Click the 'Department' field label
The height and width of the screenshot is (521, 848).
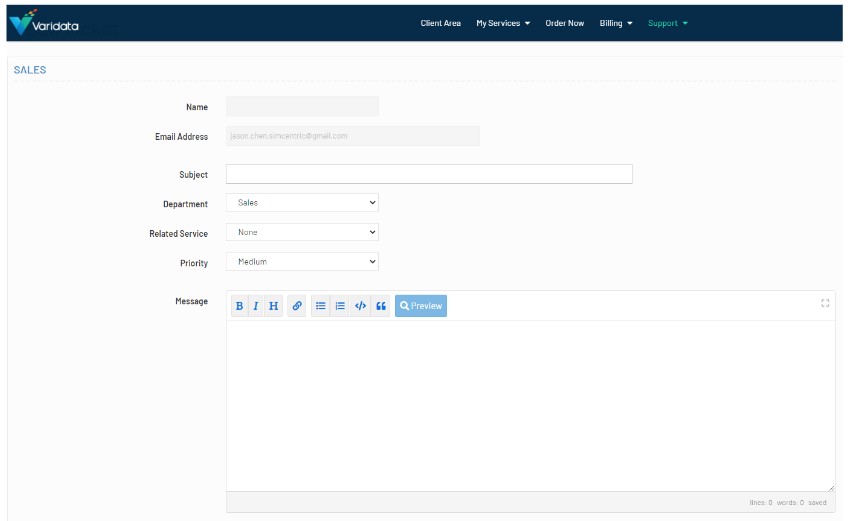(x=186, y=204)
